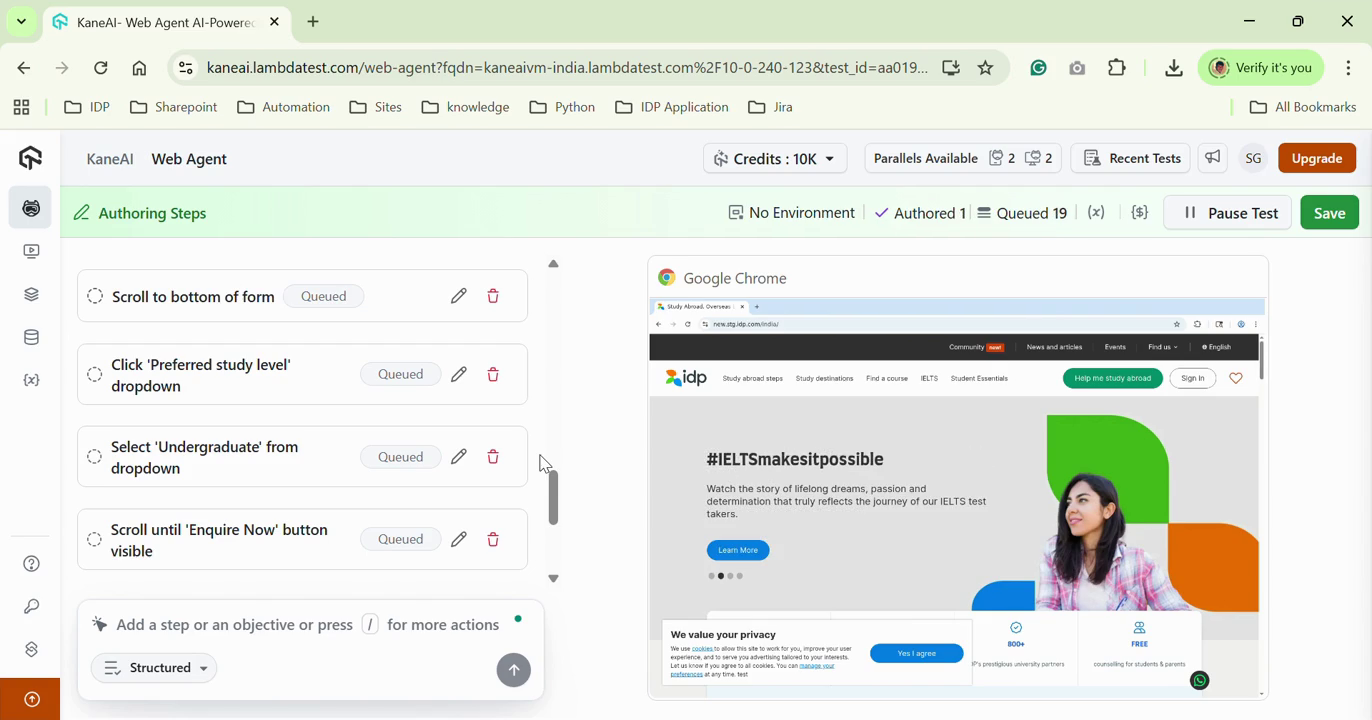Open the Sharepoint bookmarks folder
The height and width of the screenshot is (720, 1372).
point(174,107)
